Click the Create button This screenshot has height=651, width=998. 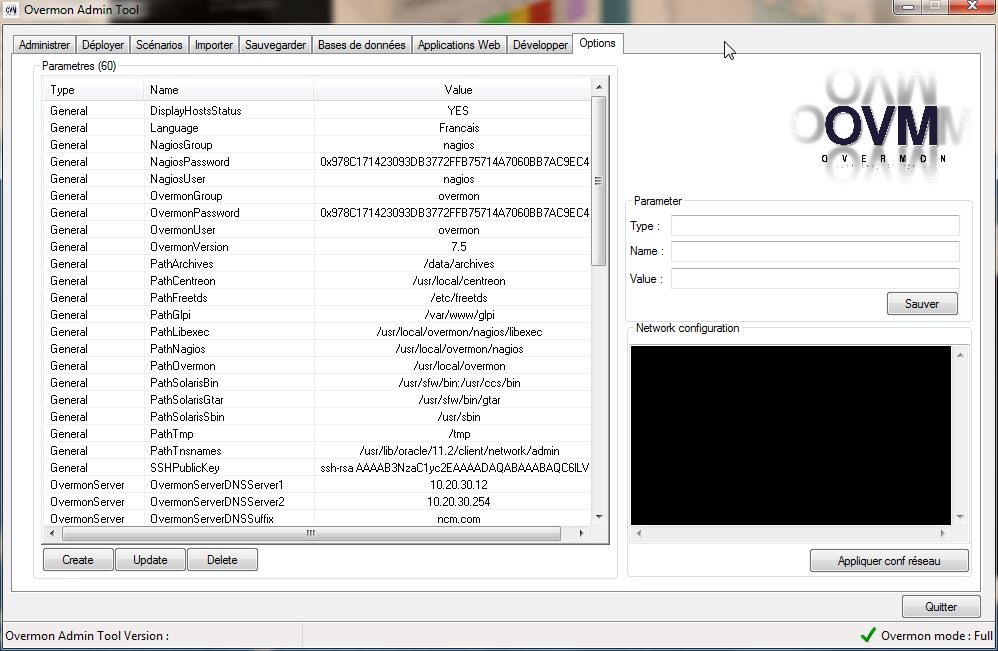click(x=78, y=560)
